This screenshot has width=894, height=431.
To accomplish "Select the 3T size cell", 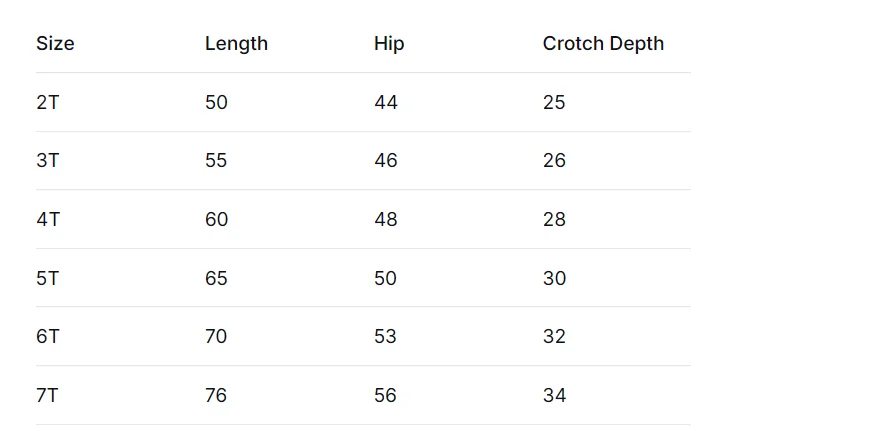I will [47, 161].
